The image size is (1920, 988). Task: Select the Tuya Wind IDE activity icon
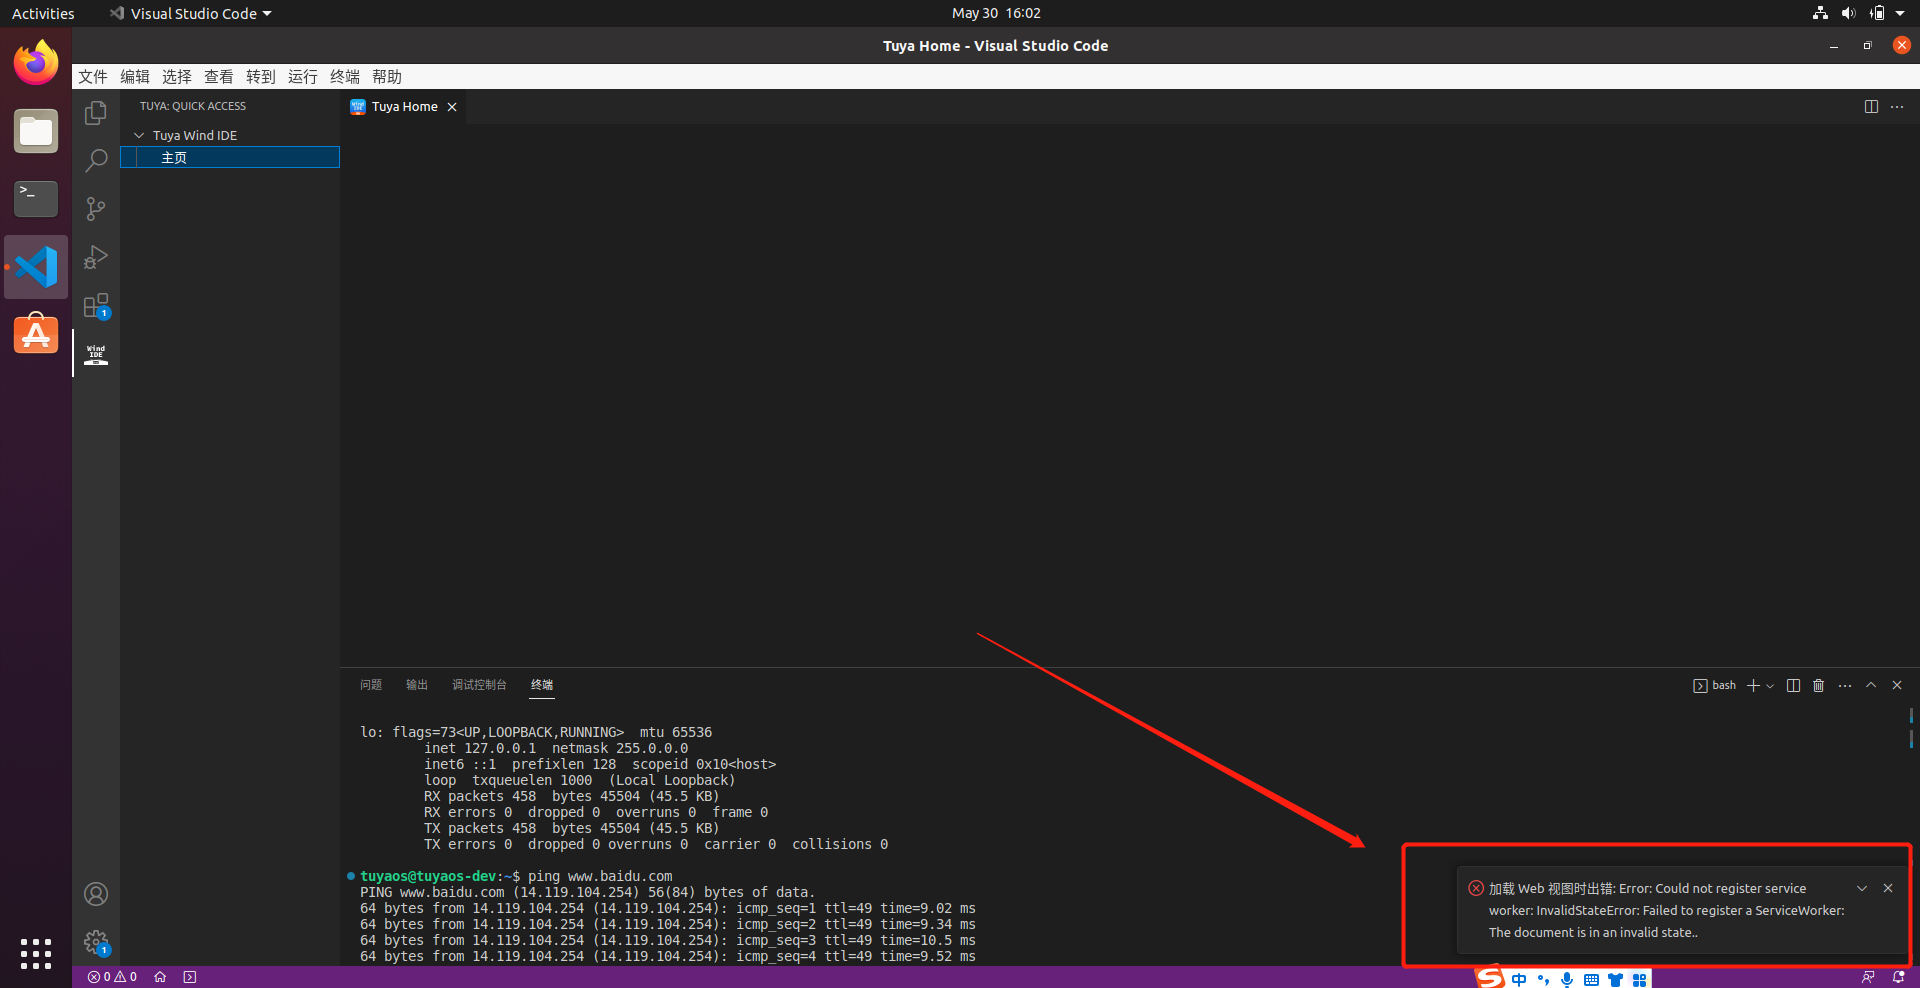(96, 353)
